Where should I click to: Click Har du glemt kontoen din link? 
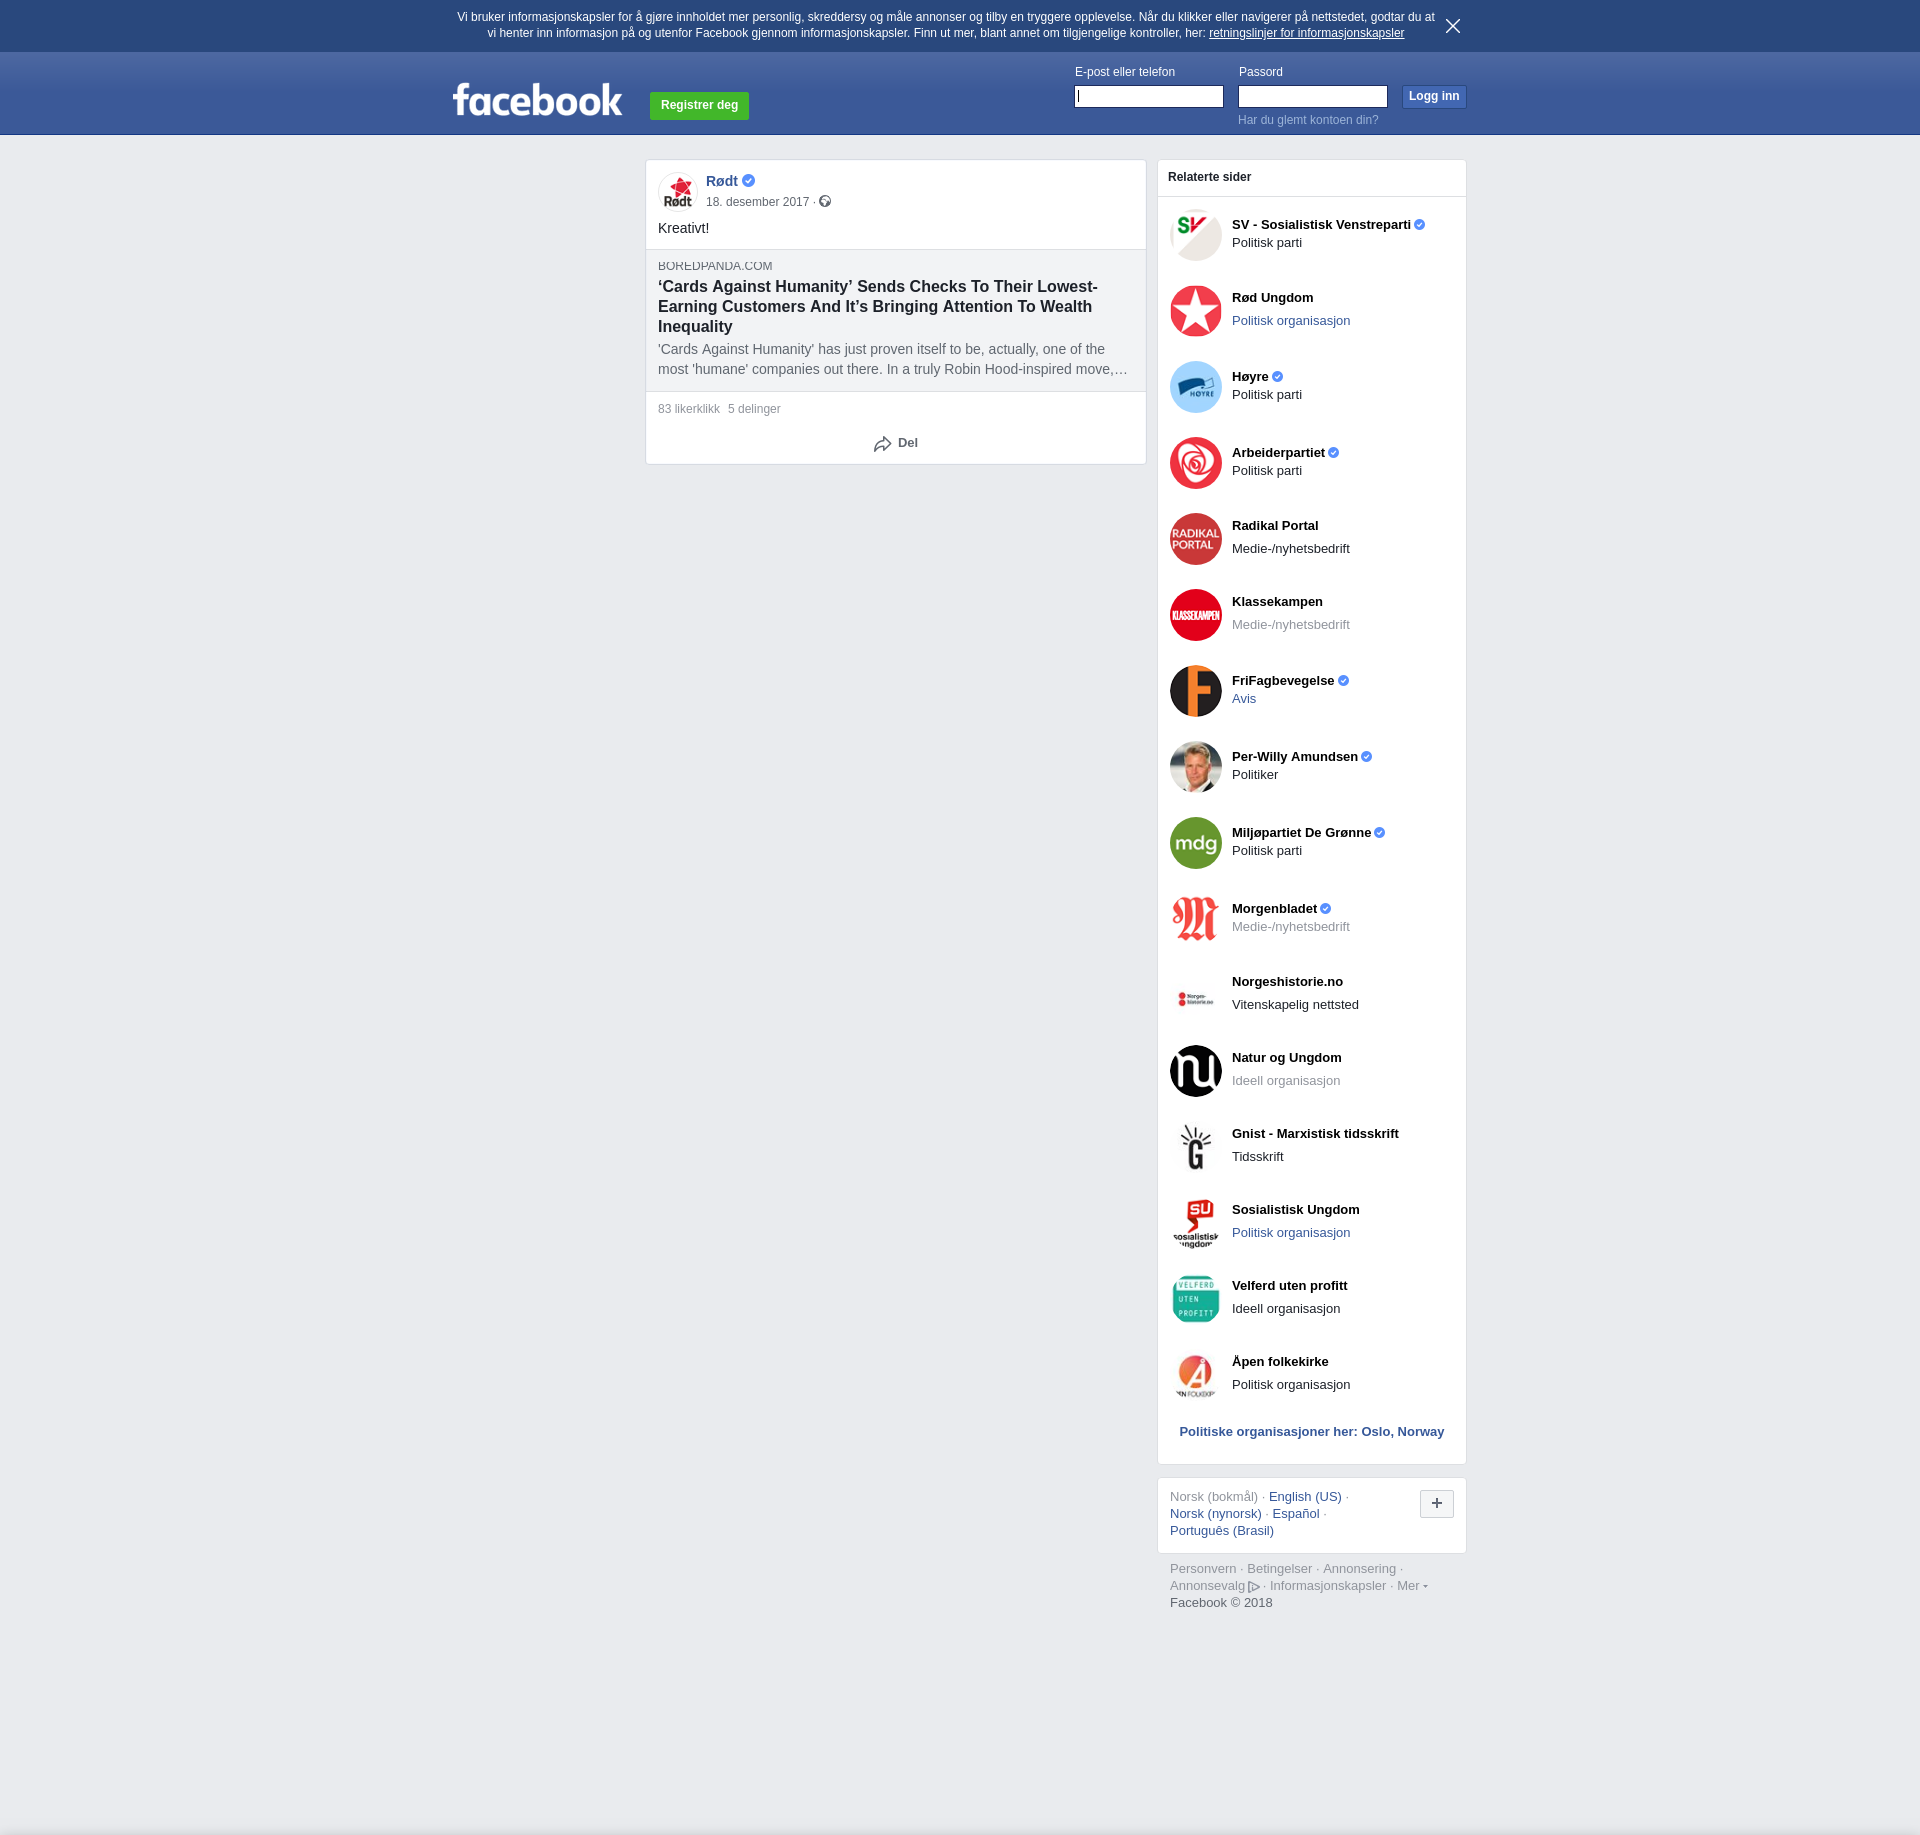pos(1308,120)
